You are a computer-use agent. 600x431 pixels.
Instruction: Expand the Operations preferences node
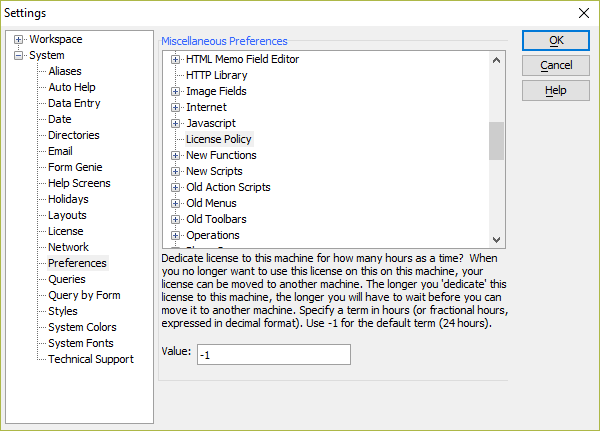point(175,235)
